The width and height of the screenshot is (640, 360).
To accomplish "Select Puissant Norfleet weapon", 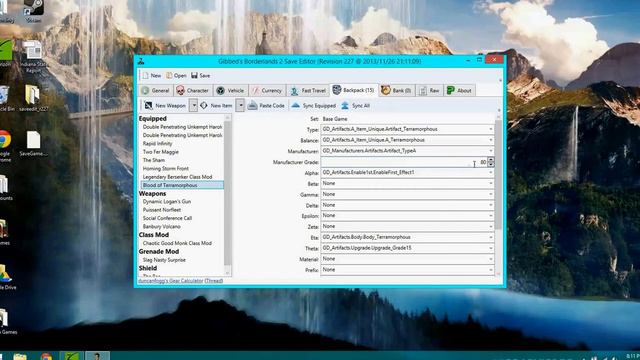I will (x=162, y=210).
